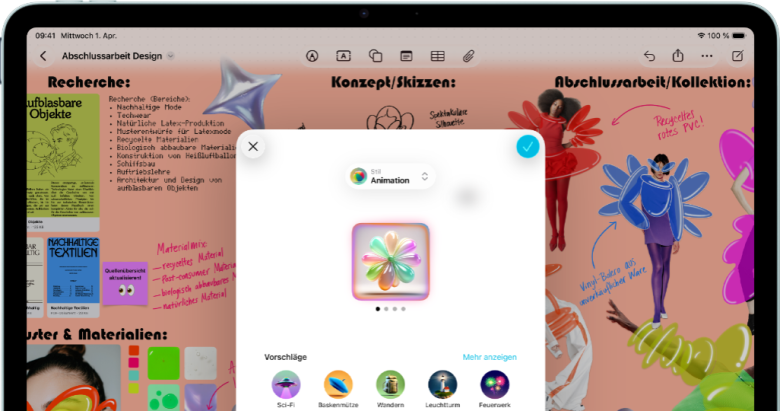
Task: Select the pen drawing tool in toolbar
Action: 313,56
